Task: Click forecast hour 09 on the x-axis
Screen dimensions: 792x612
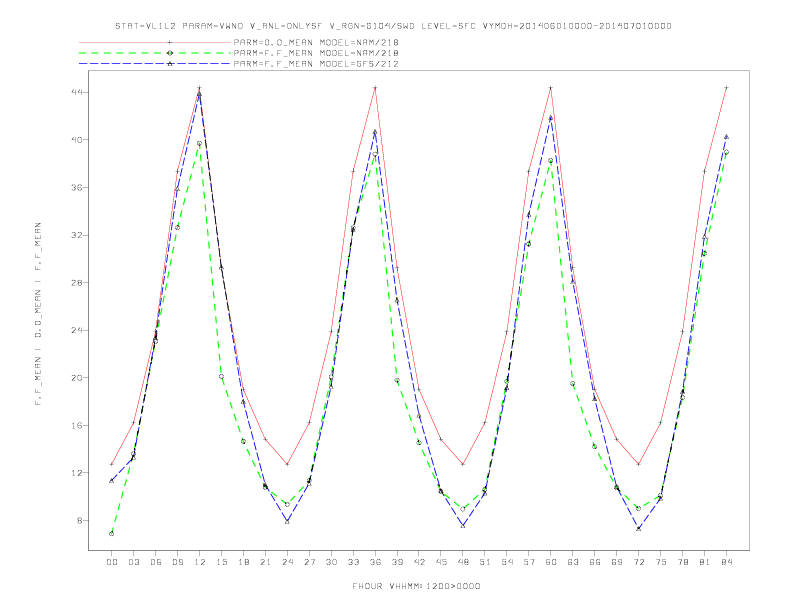Action: click(177, 562)
